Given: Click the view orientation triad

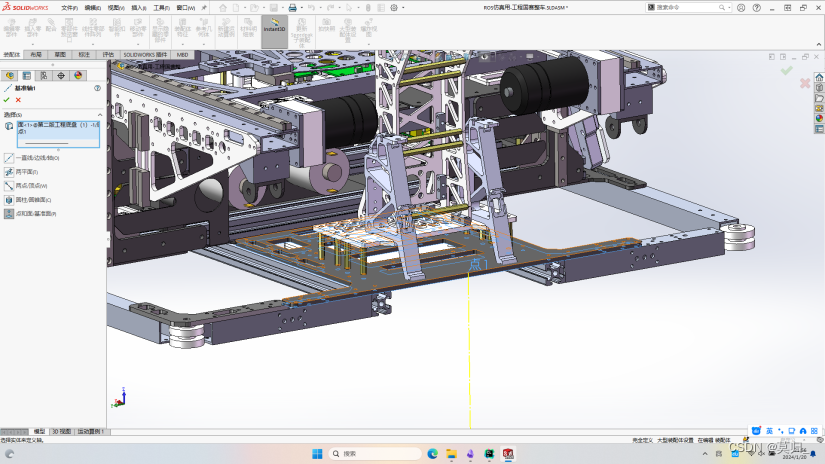Looking at the screenshot, I should click(x=119, y=398).
